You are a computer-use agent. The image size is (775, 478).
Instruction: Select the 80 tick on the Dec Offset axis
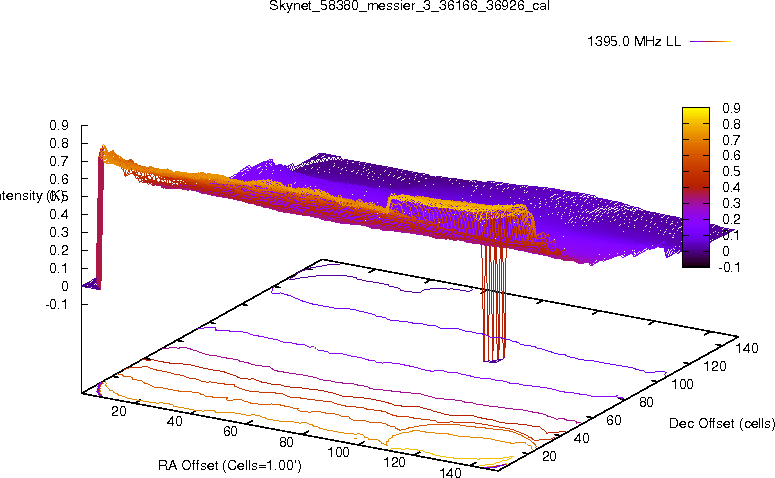646,402
